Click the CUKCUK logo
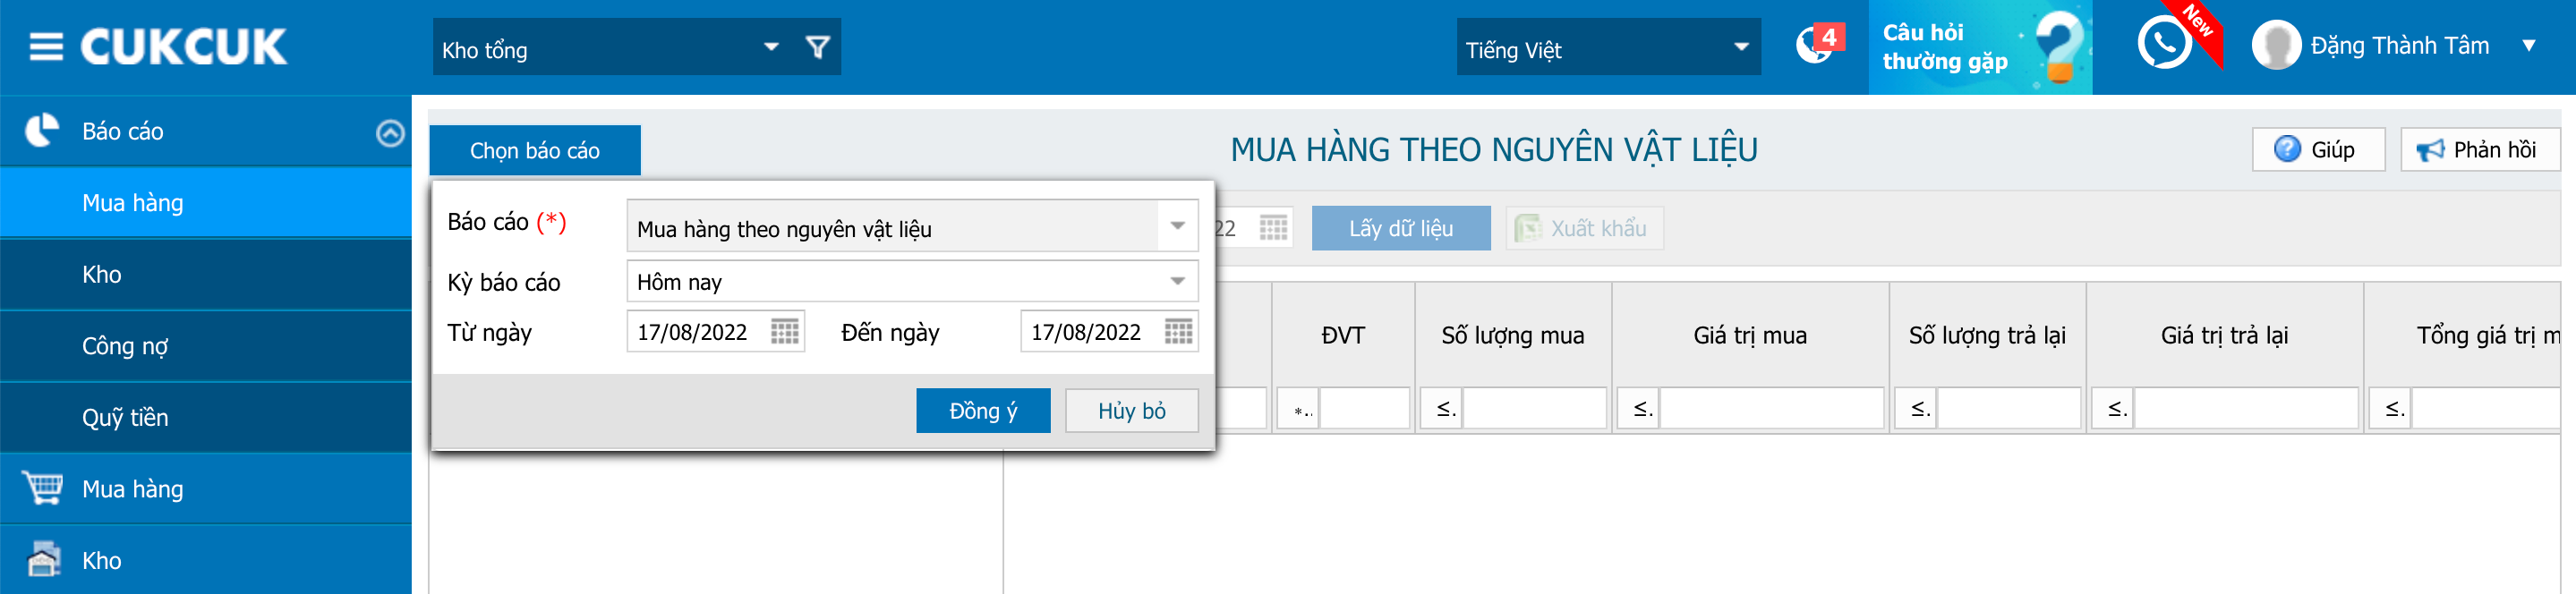2576x594 pixels. click(184, 47)
